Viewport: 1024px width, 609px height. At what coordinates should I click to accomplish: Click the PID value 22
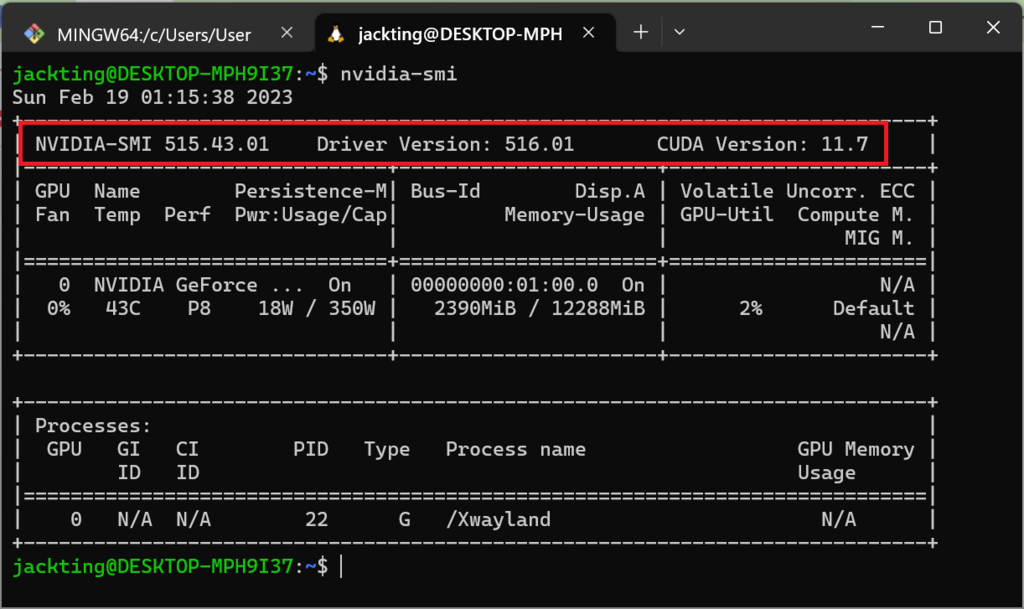point(317,520)
